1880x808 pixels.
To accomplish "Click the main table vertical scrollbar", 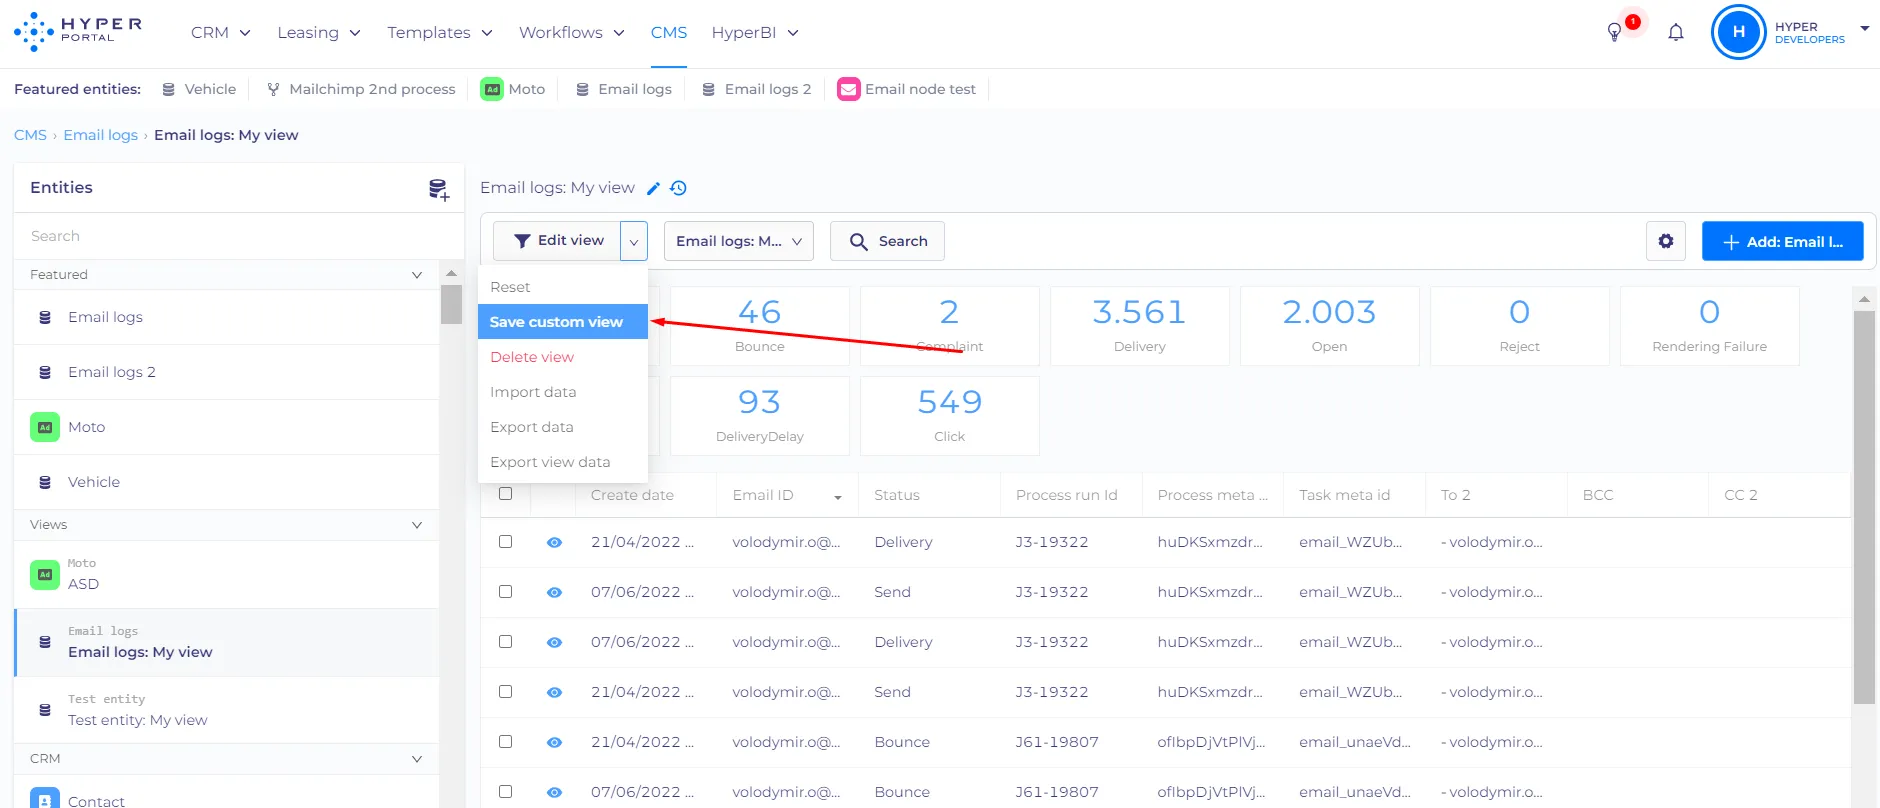I will [1864, 507].
